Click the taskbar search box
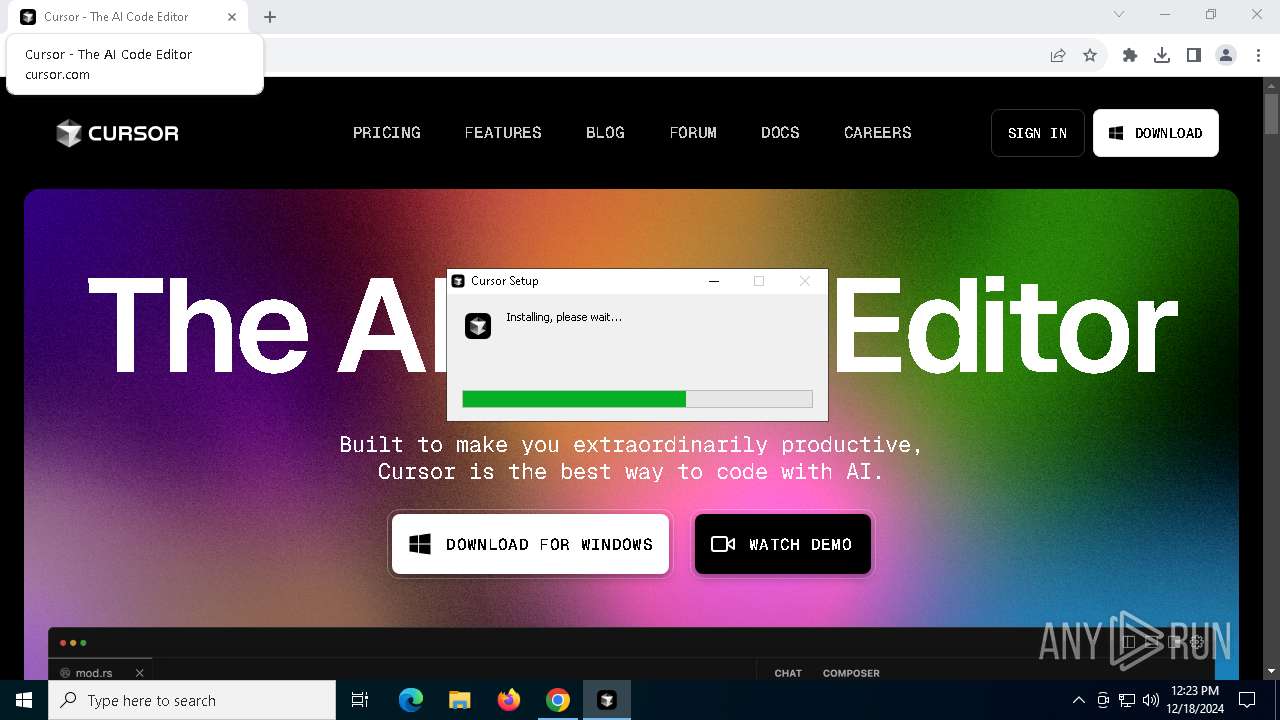The height and width of the screenshot is (720, 1280). point(192,700)
